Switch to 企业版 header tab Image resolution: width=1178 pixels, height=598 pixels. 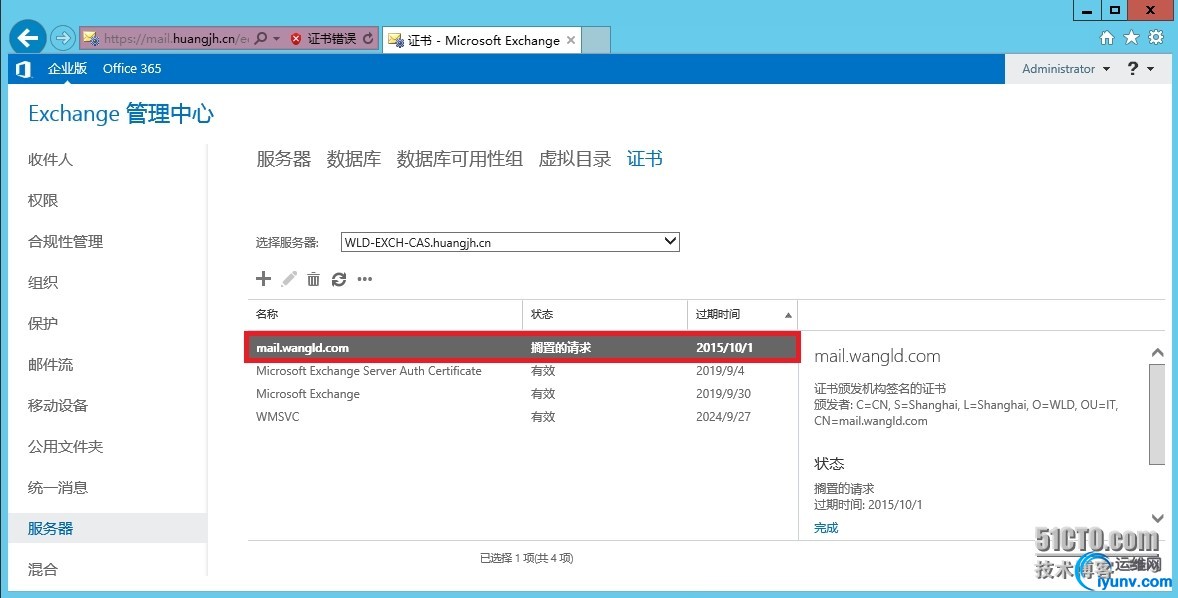click(x=68, y=68)
